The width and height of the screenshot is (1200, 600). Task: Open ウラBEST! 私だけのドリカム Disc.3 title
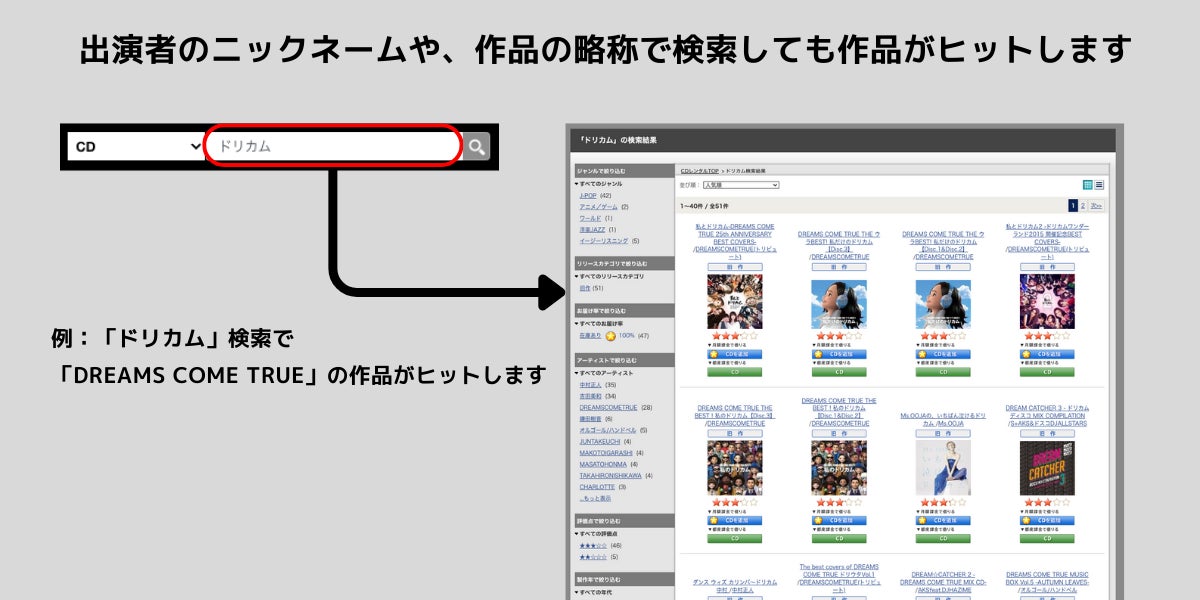click(840, 245)
